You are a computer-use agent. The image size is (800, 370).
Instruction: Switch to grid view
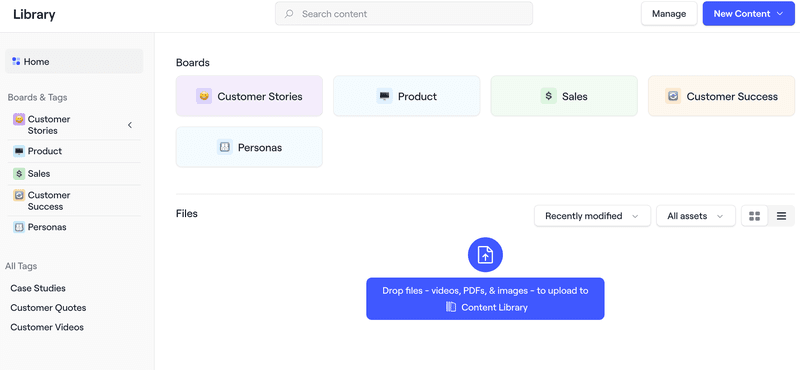click(x=755, y=216)
